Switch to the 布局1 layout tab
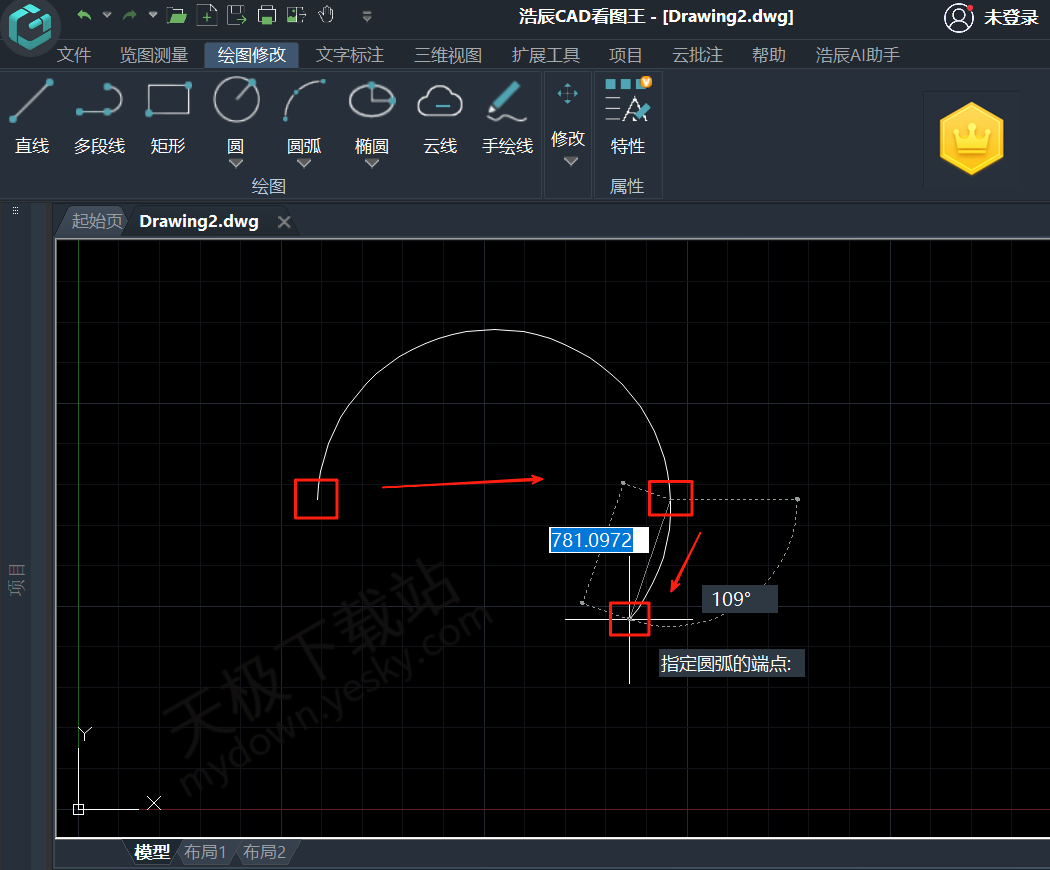 tap(205, 852)
